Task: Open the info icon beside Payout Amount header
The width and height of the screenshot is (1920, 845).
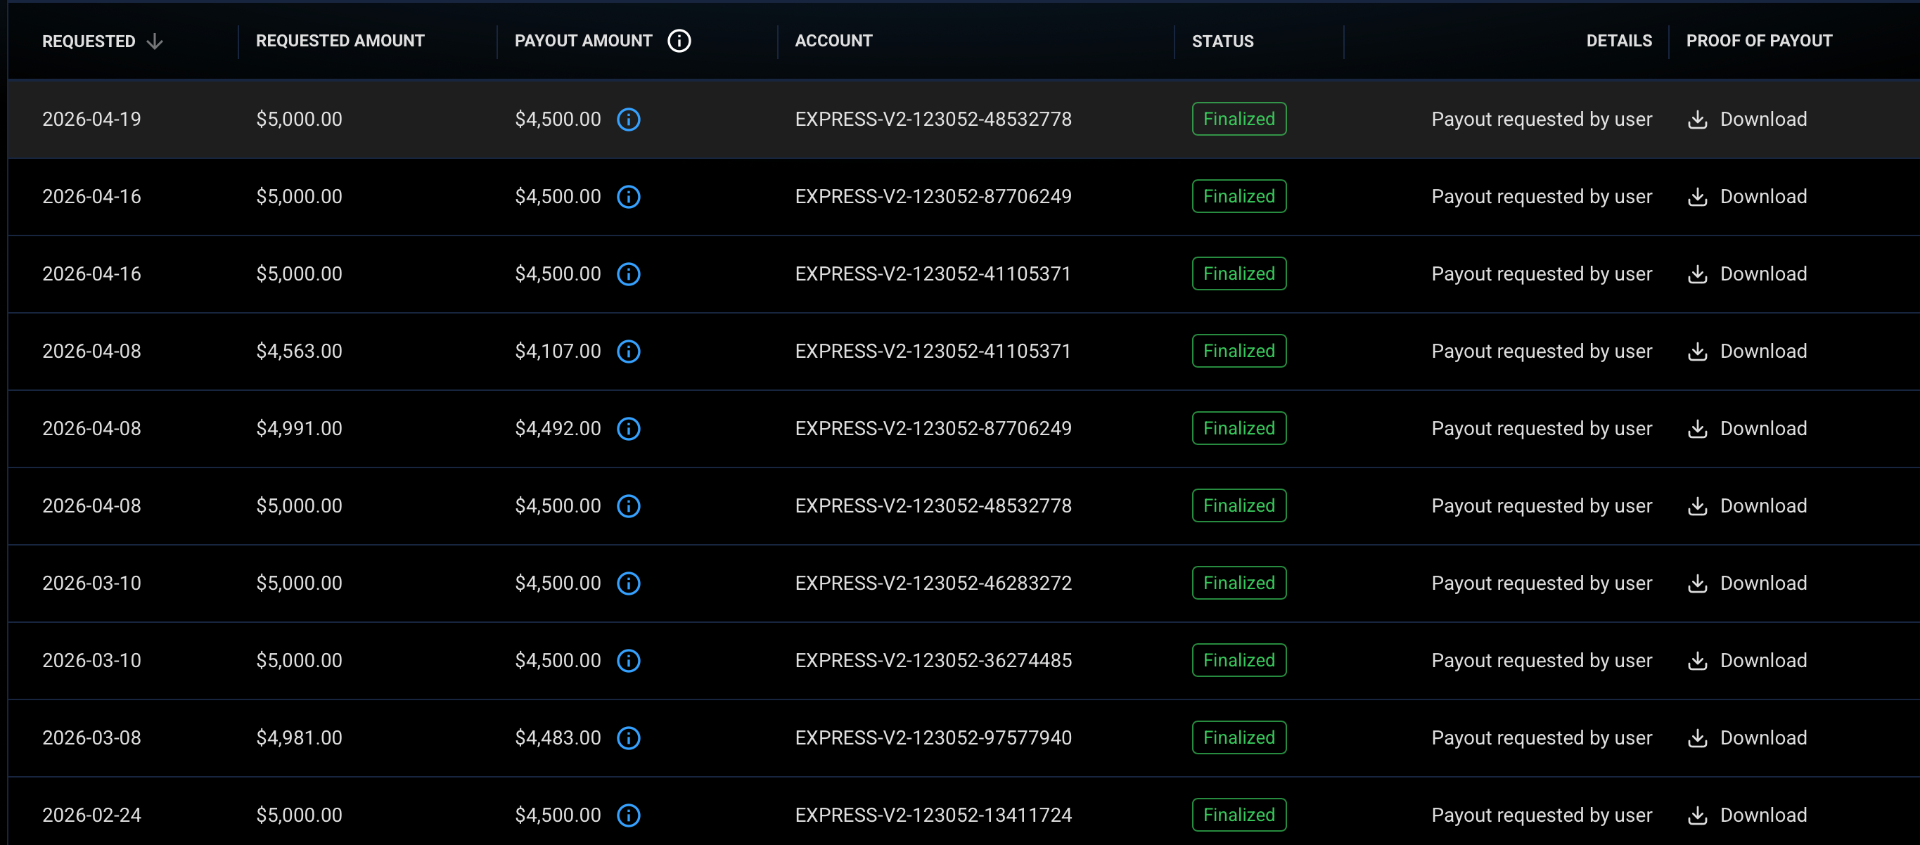Action: pyautogui.click(x=679, y=41)
